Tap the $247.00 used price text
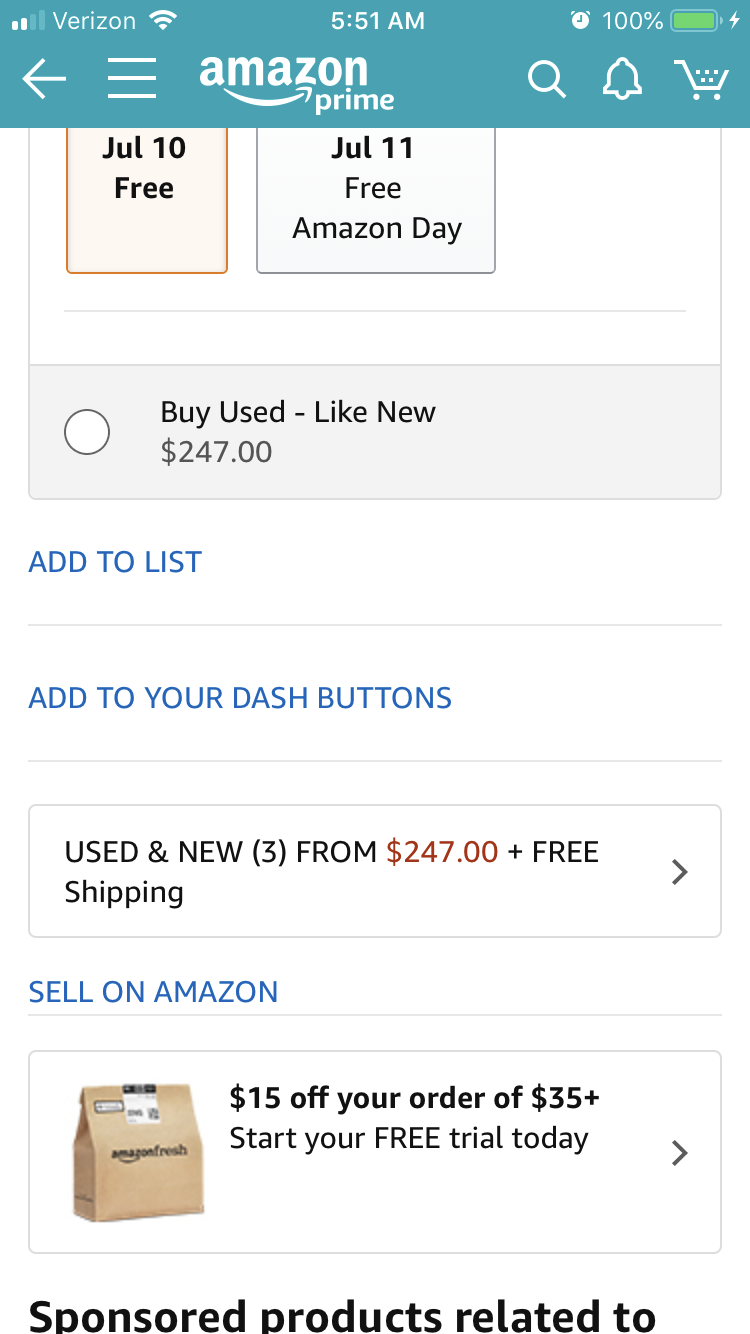Screen dimensions: 750x1334 (x=216, y=452)
